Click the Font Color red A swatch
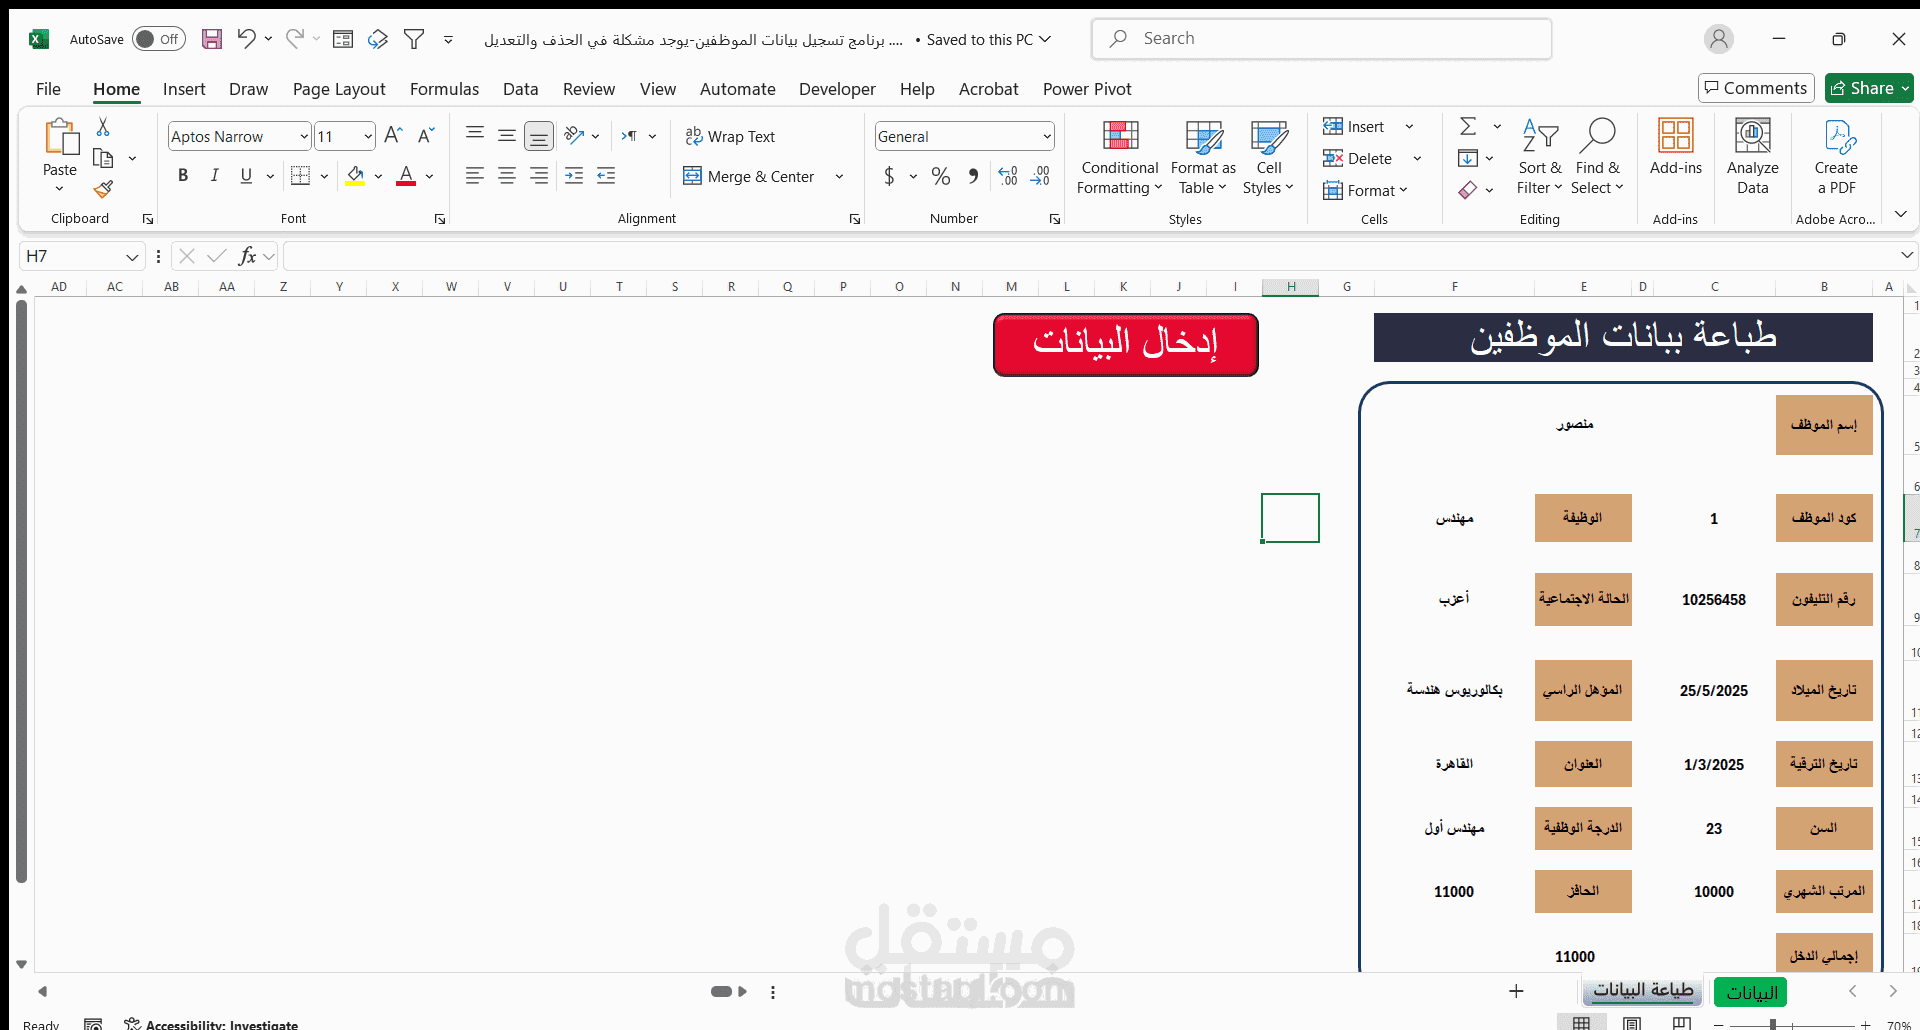The height and width of the screenshot is (1030, 1920). pyautogui.click(x=406, y=176)
